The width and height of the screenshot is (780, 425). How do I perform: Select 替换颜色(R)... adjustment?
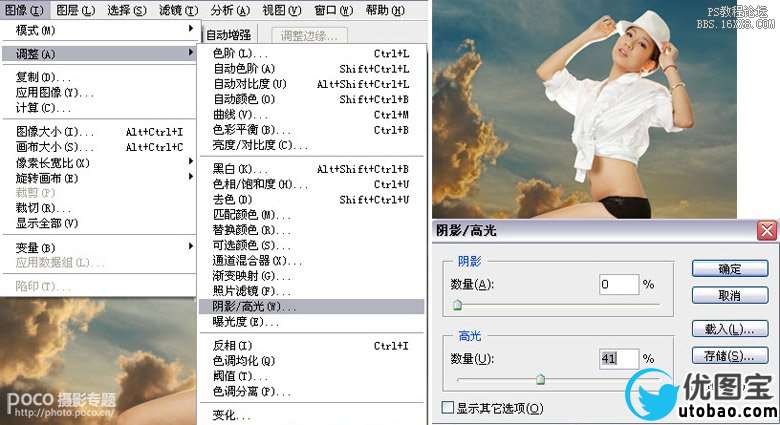[311, 230]
